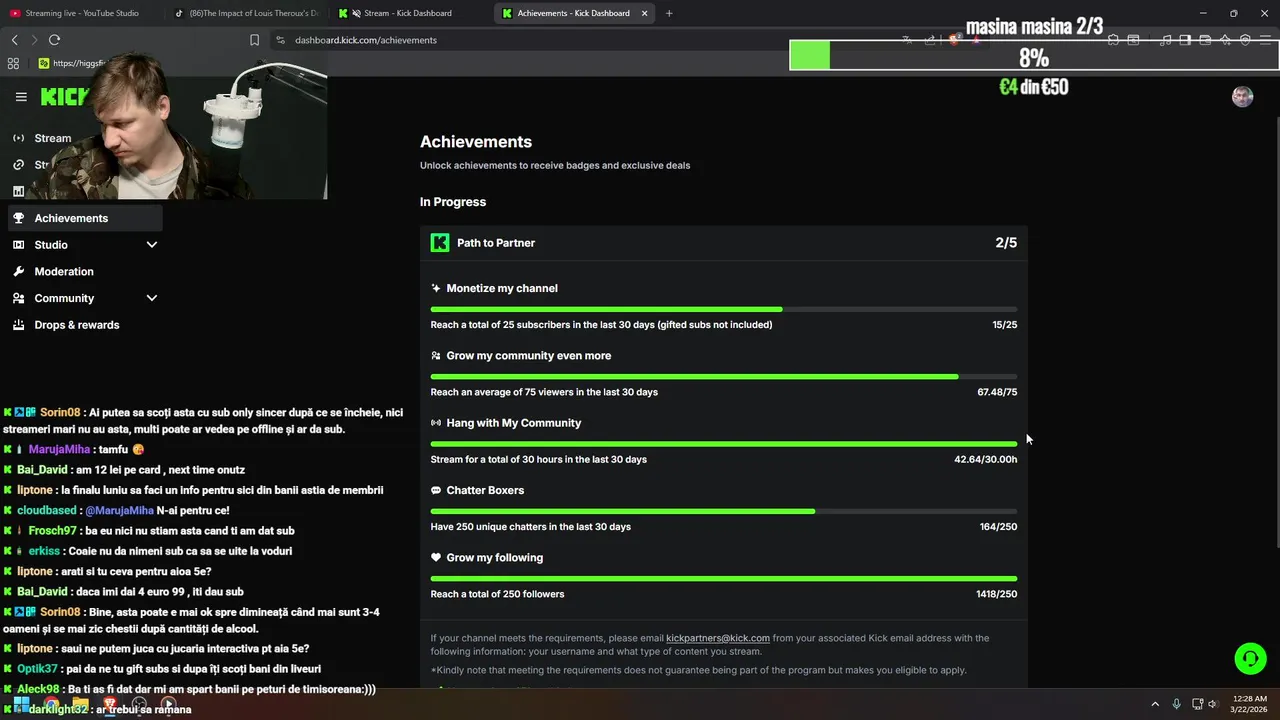Click the Path to Partner 2/5 counter
Viewport: 1280px width, 720px height.
click(1006, 243)
